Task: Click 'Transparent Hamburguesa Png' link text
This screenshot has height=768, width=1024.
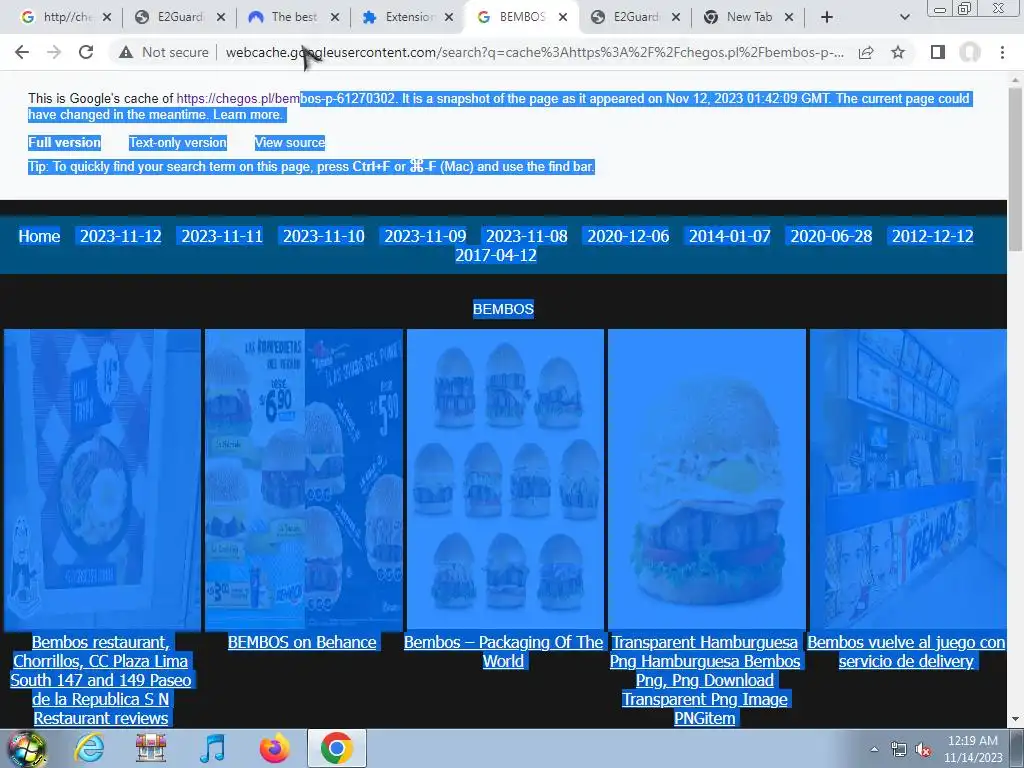Action: (x=705, y=680)
